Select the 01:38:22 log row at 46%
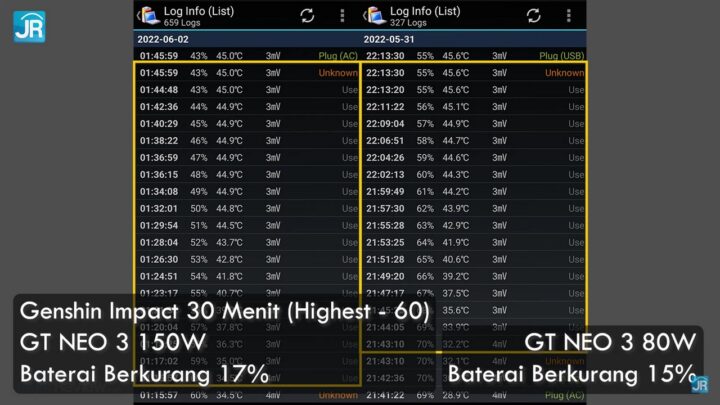The height and width of the screenshot is (405, 720). point(246,141)
